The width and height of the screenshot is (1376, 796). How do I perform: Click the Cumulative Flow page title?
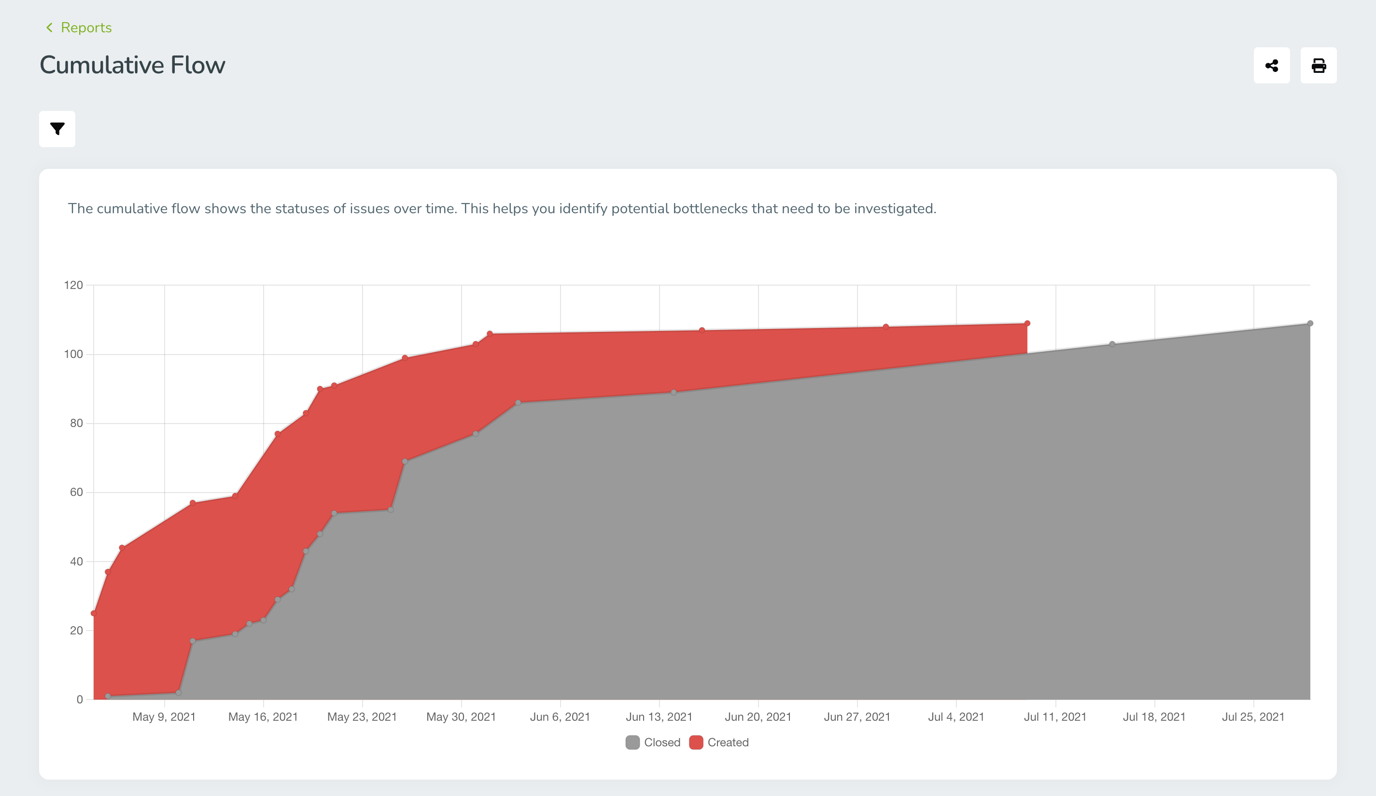click(x=131, y=65)
